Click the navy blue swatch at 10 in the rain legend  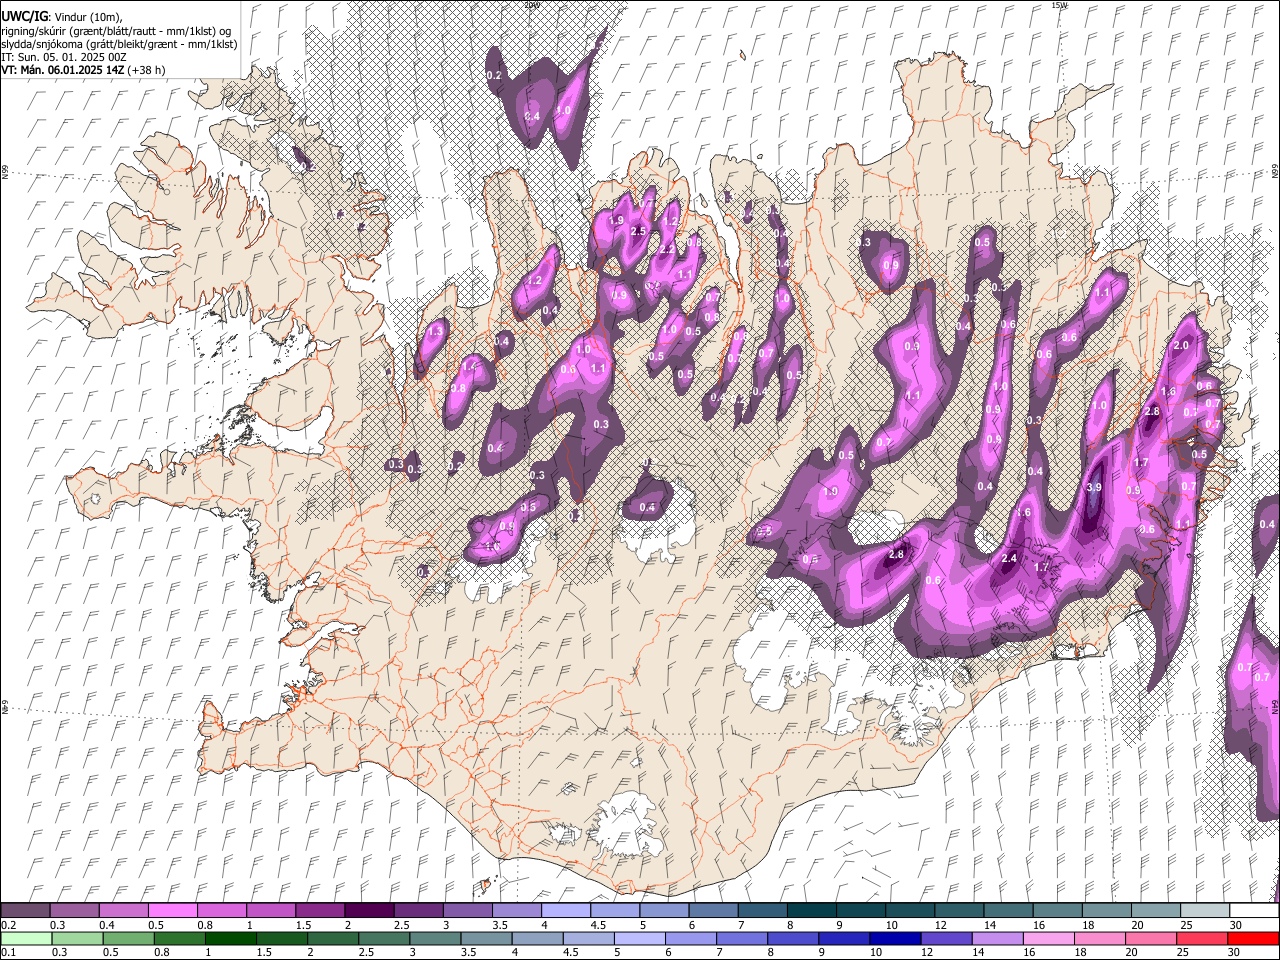tap(895, 939)
